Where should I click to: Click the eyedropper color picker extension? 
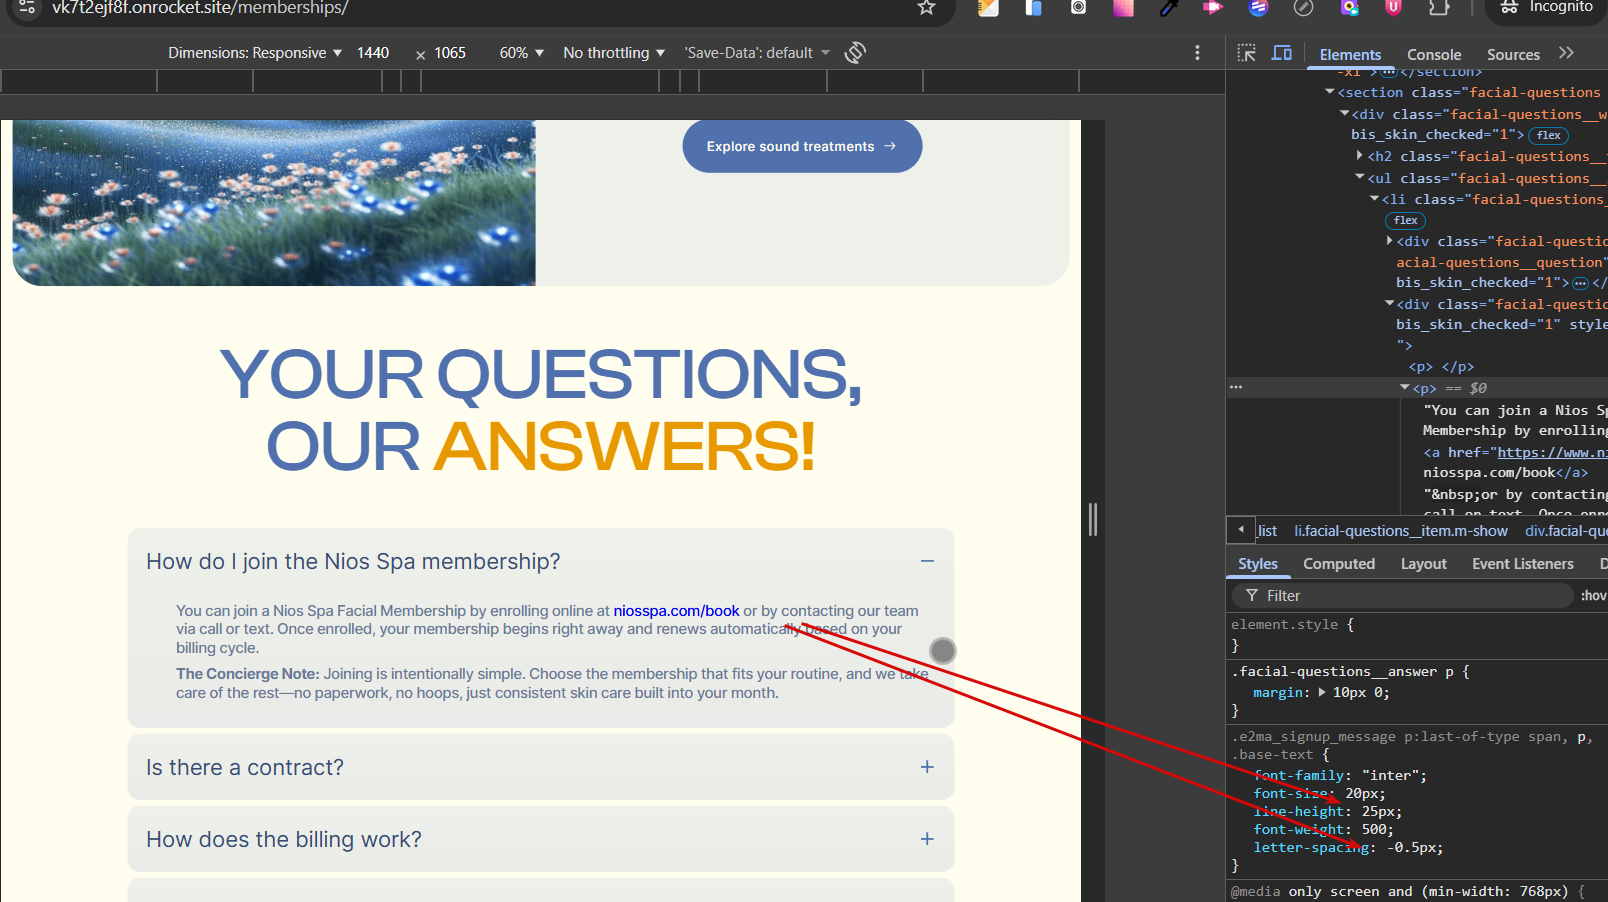tap(1169, 7)
